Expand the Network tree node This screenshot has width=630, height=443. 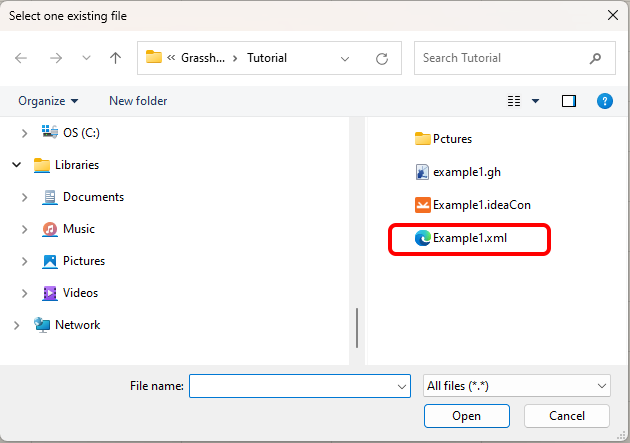tap(16, 325)
